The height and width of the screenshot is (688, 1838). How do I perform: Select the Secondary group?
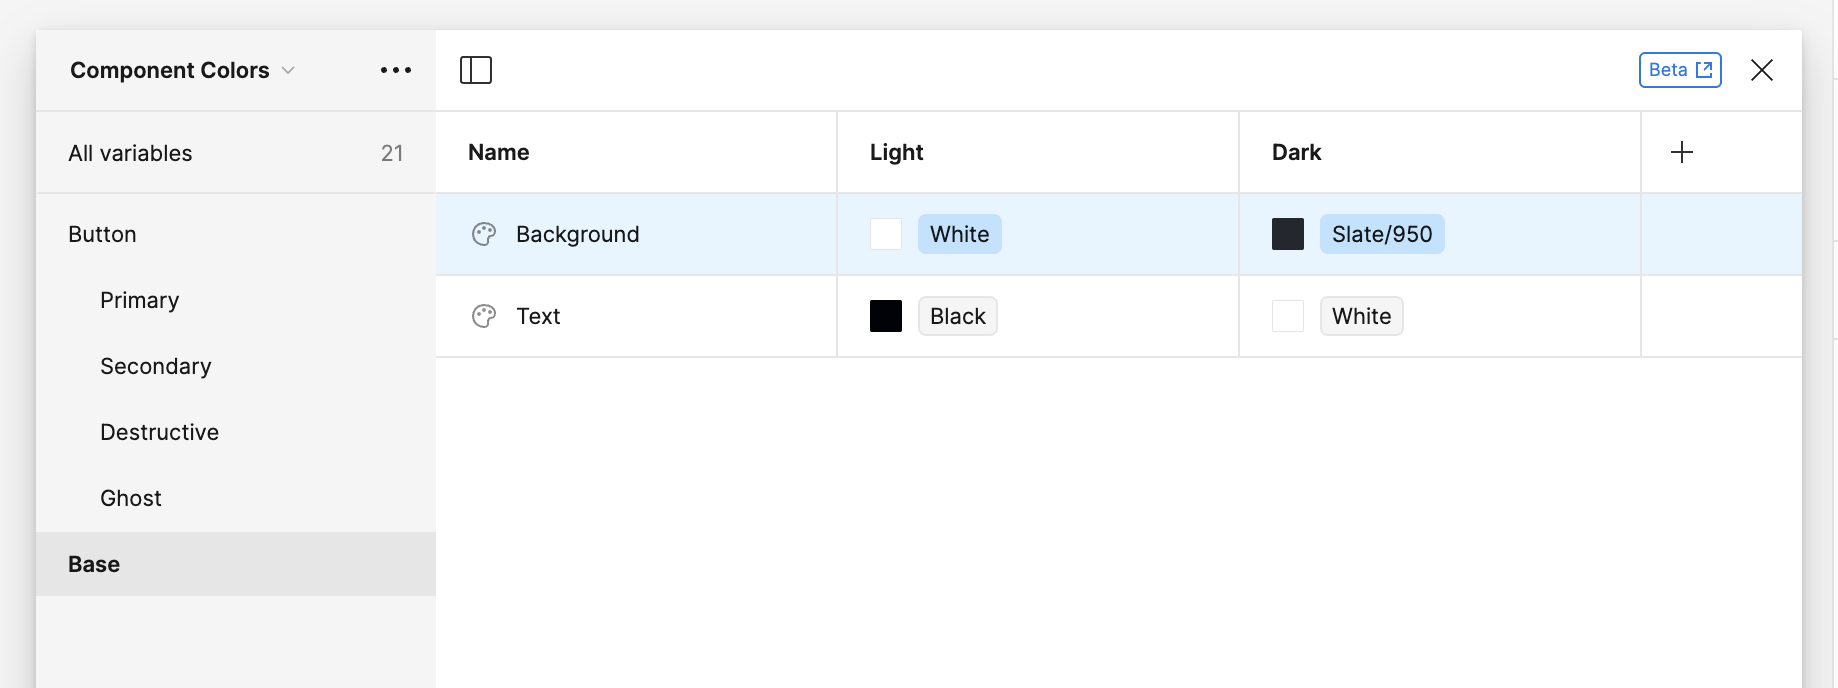coord(155,366)
